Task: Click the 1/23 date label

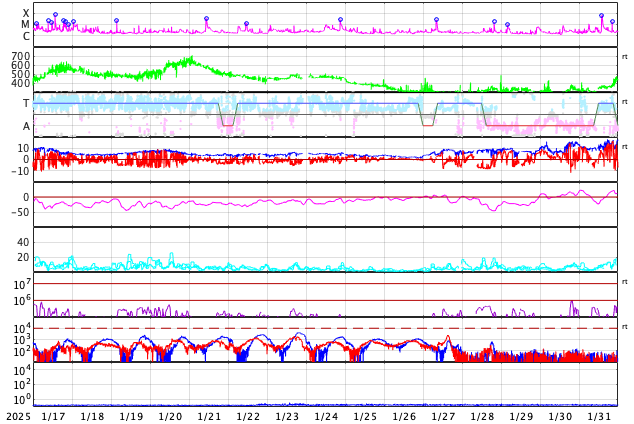Action: [287, 416]
